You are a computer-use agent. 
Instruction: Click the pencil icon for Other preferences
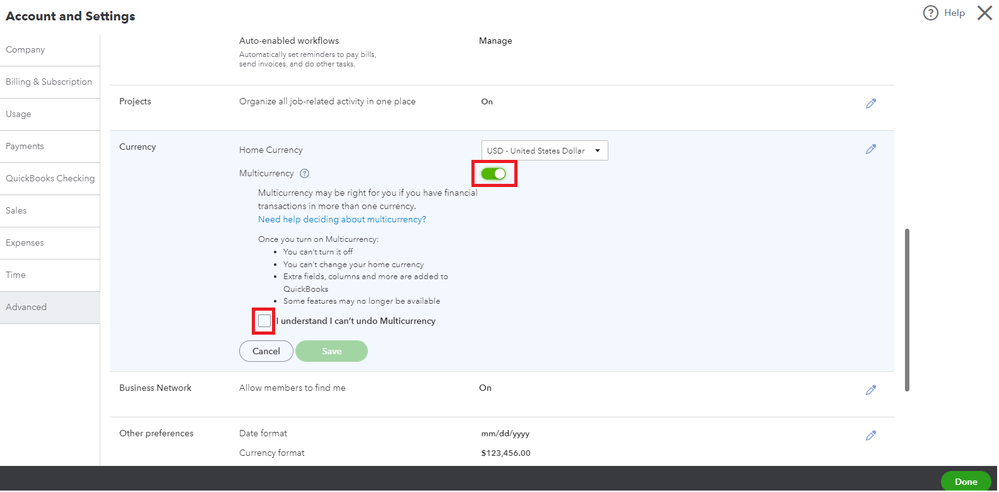[x=871, y=435]
